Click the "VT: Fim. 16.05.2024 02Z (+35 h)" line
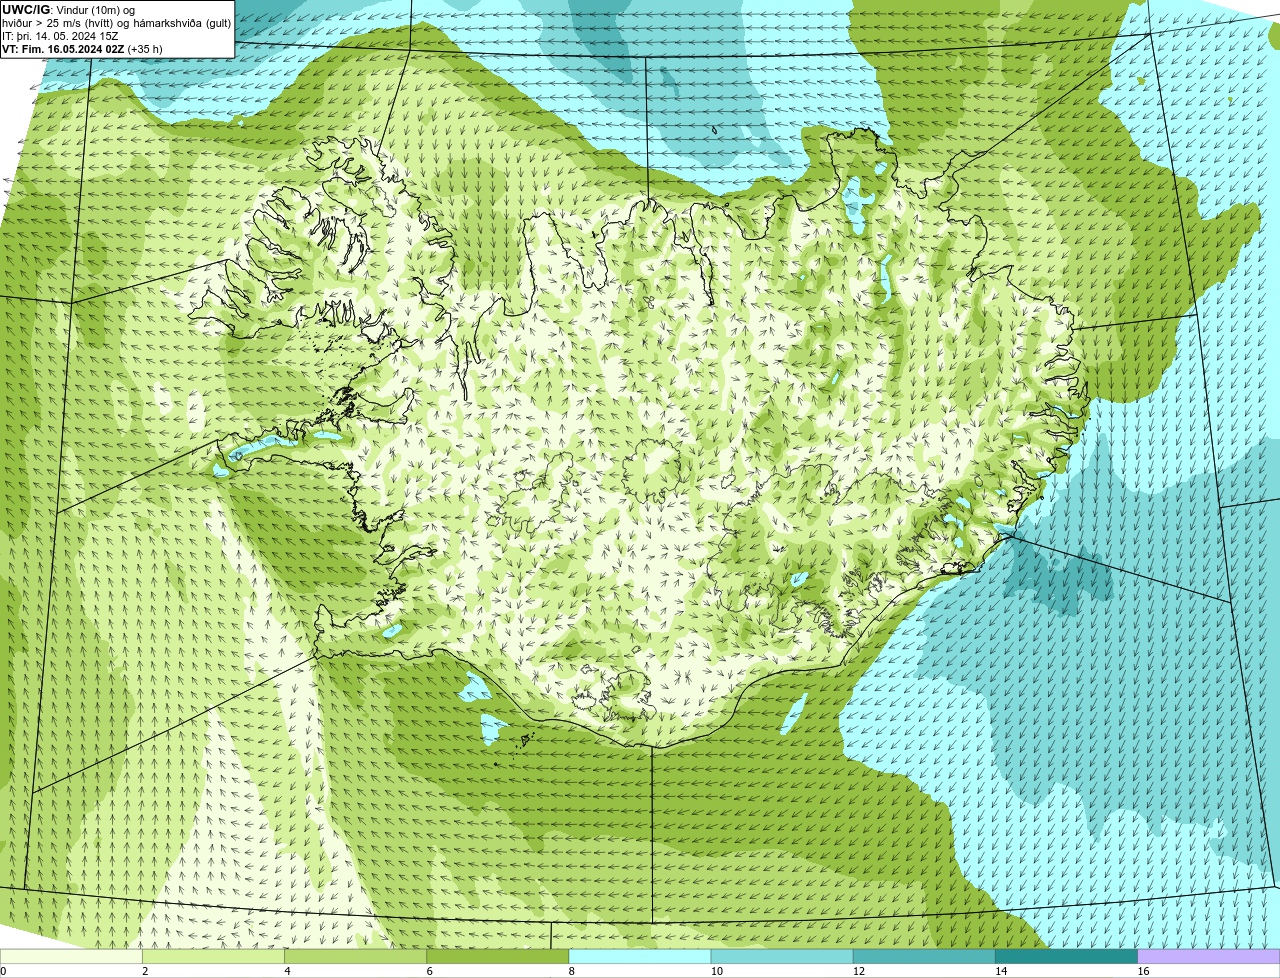This screenshot has width=1280, height=978. tap(82, 49)
